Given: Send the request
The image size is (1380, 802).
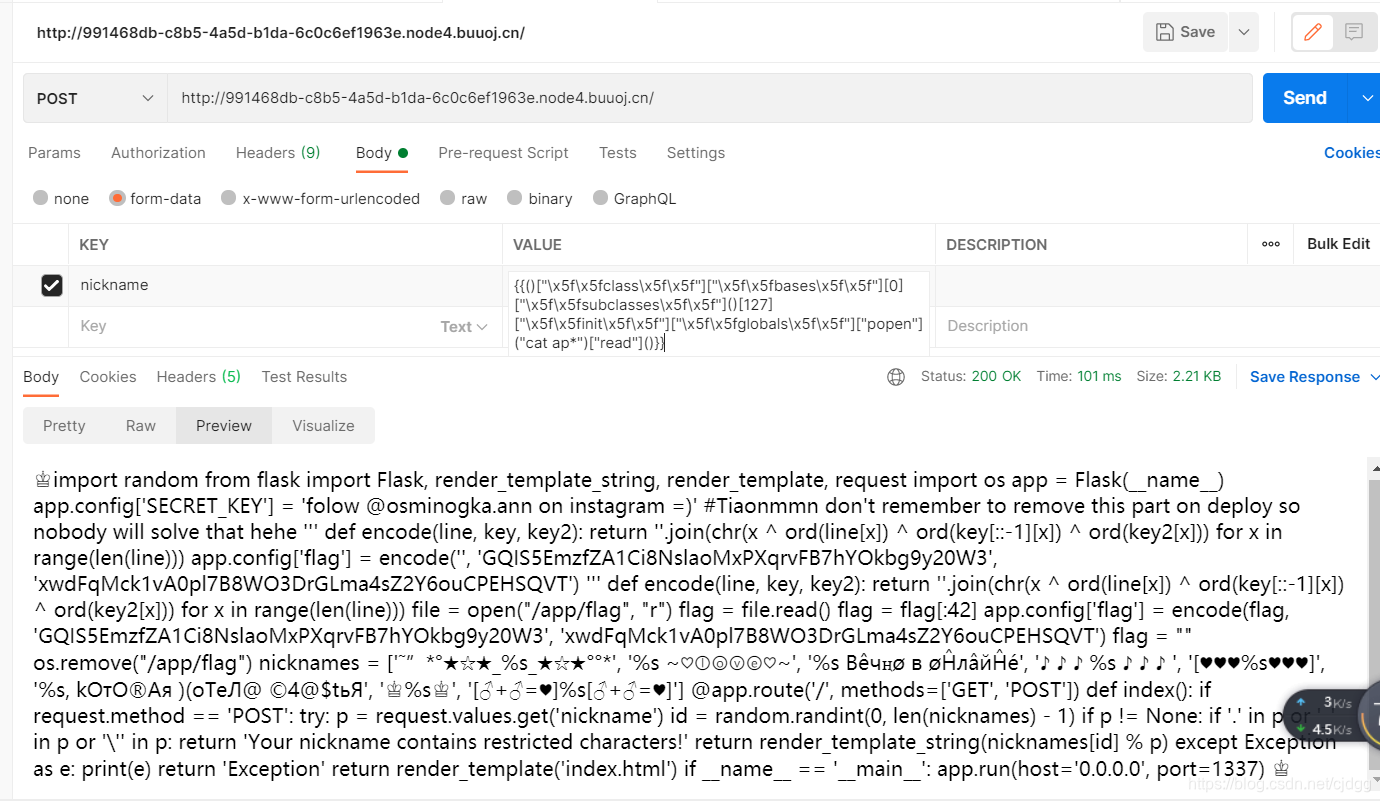Looking at the screenshot, I should pyautogui.click(x=1305, y=98).
